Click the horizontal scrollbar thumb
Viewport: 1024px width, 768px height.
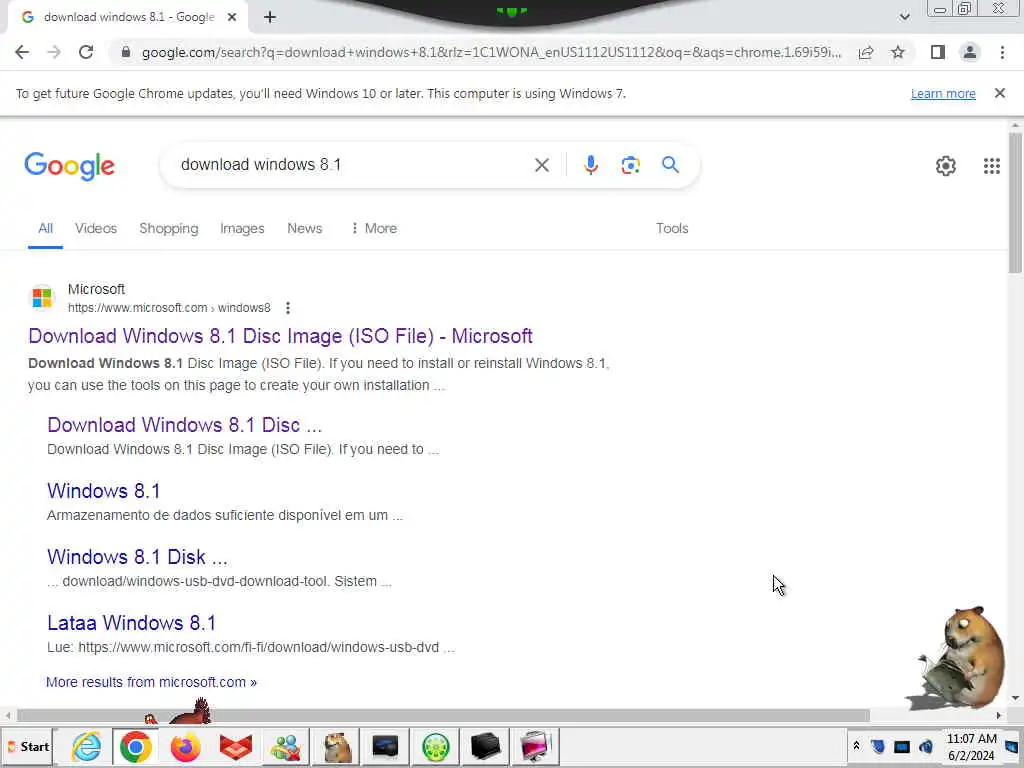point(443,715)
